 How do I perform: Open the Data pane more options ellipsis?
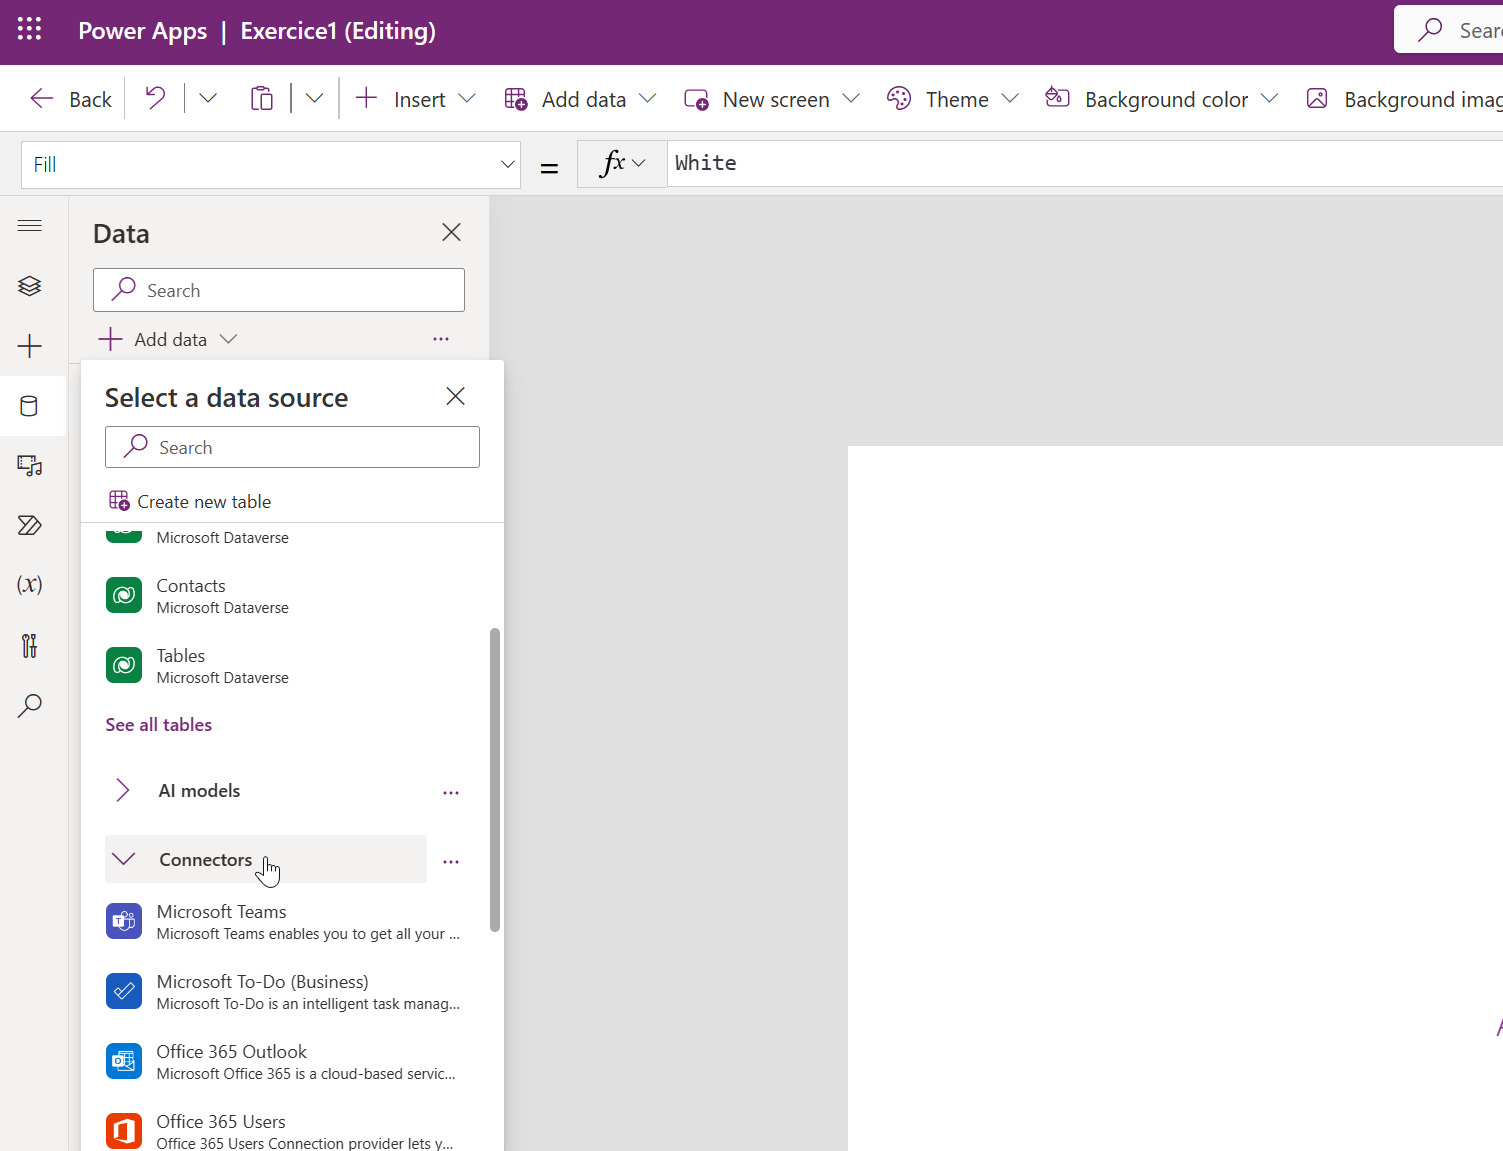coord(441,339)
